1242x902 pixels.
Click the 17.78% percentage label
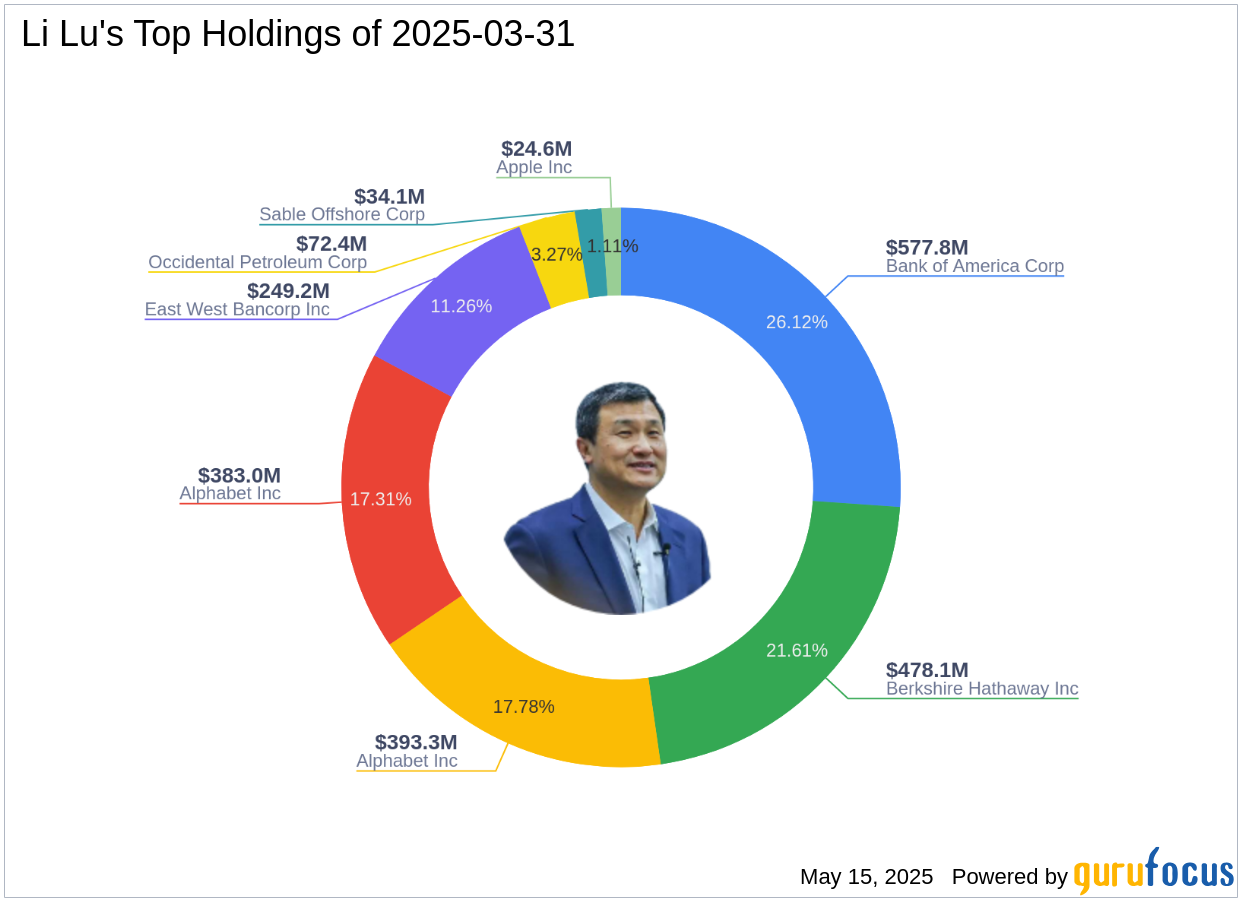pos(523,706)
